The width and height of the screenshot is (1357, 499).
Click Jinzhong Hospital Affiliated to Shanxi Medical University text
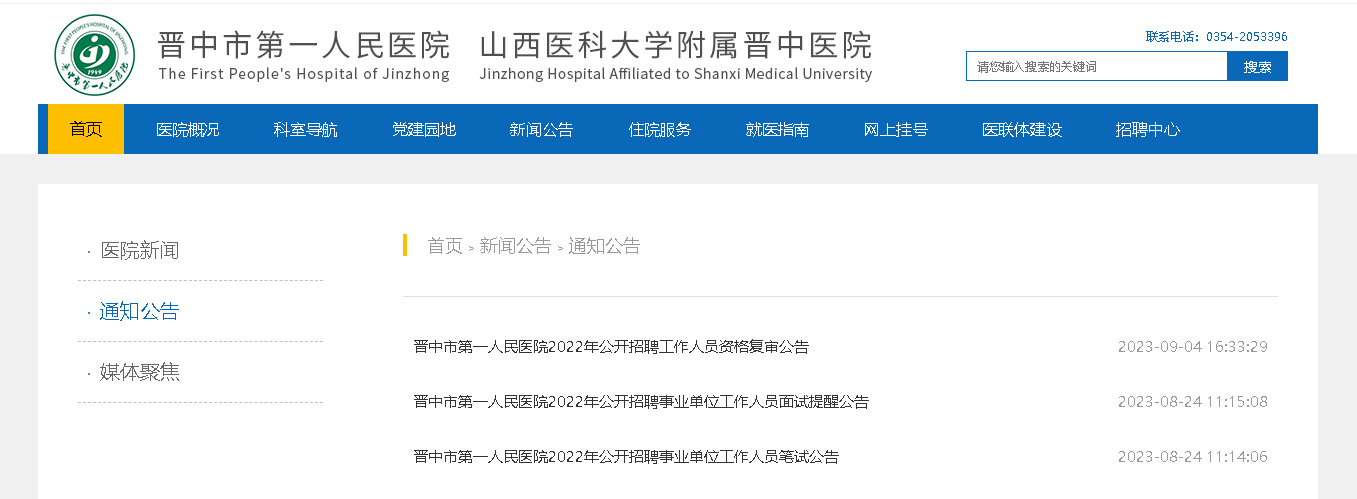click(676, 74)
